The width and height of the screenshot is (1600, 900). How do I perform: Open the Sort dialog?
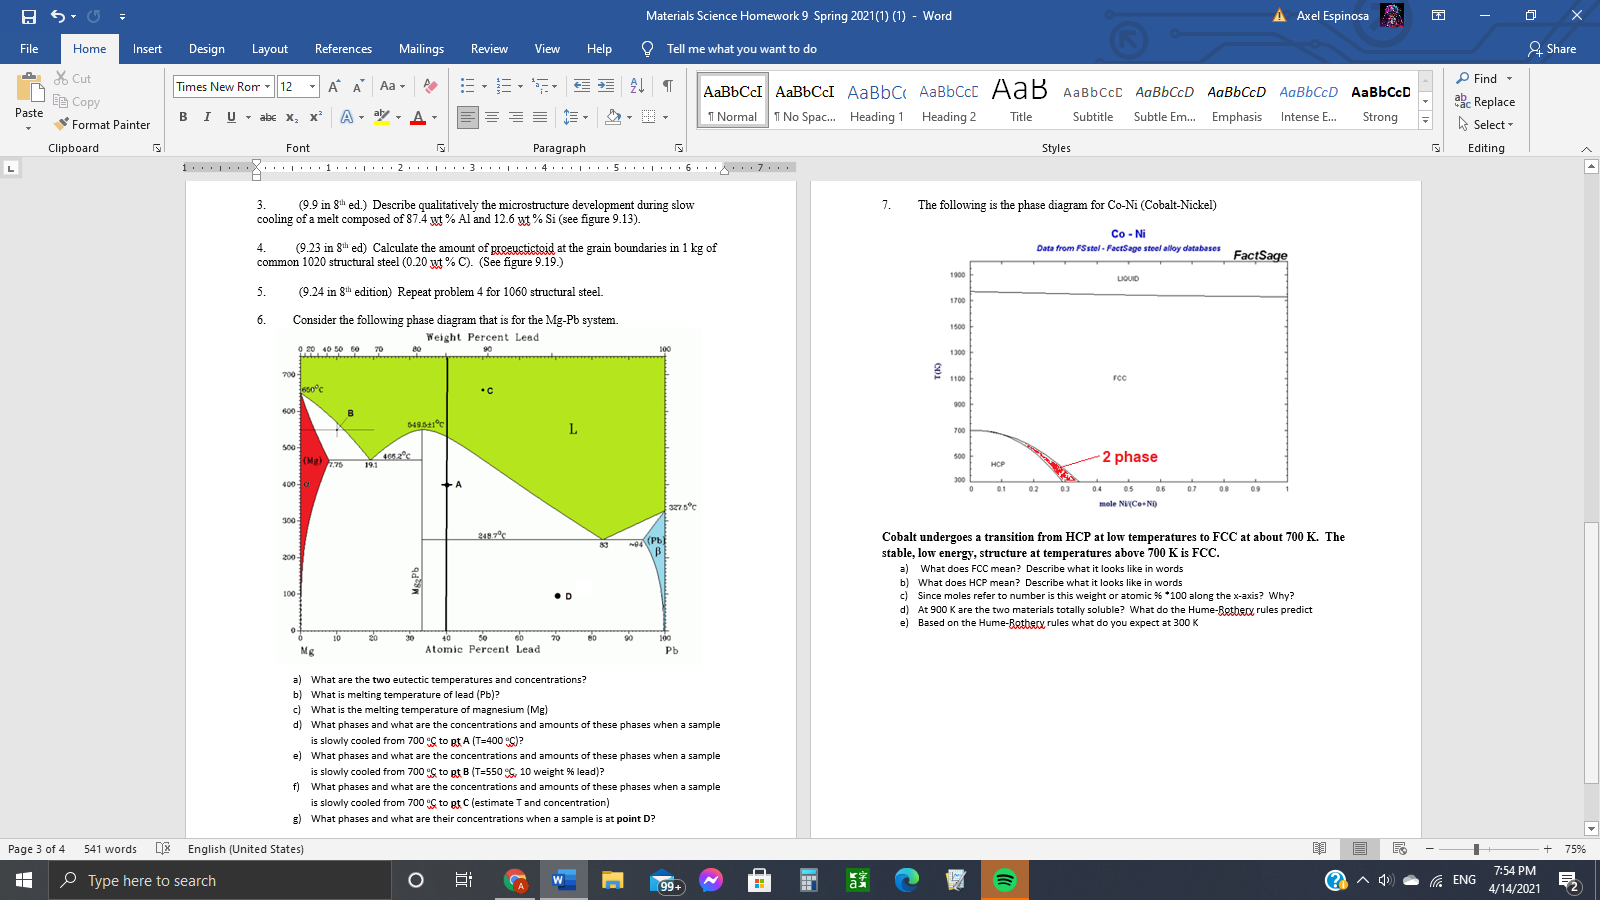635,86
